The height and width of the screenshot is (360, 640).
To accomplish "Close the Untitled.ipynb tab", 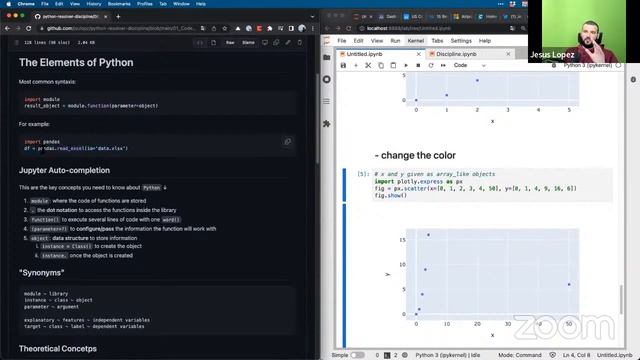I will pyautogui.click(x=418, y=54).
